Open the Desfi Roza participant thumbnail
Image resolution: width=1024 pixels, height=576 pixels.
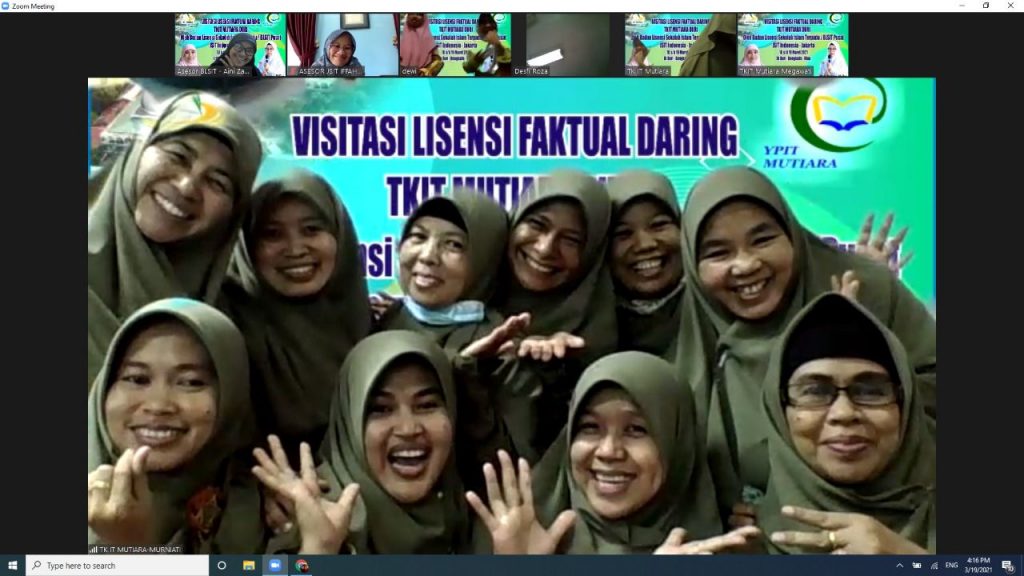pos(568,45)
